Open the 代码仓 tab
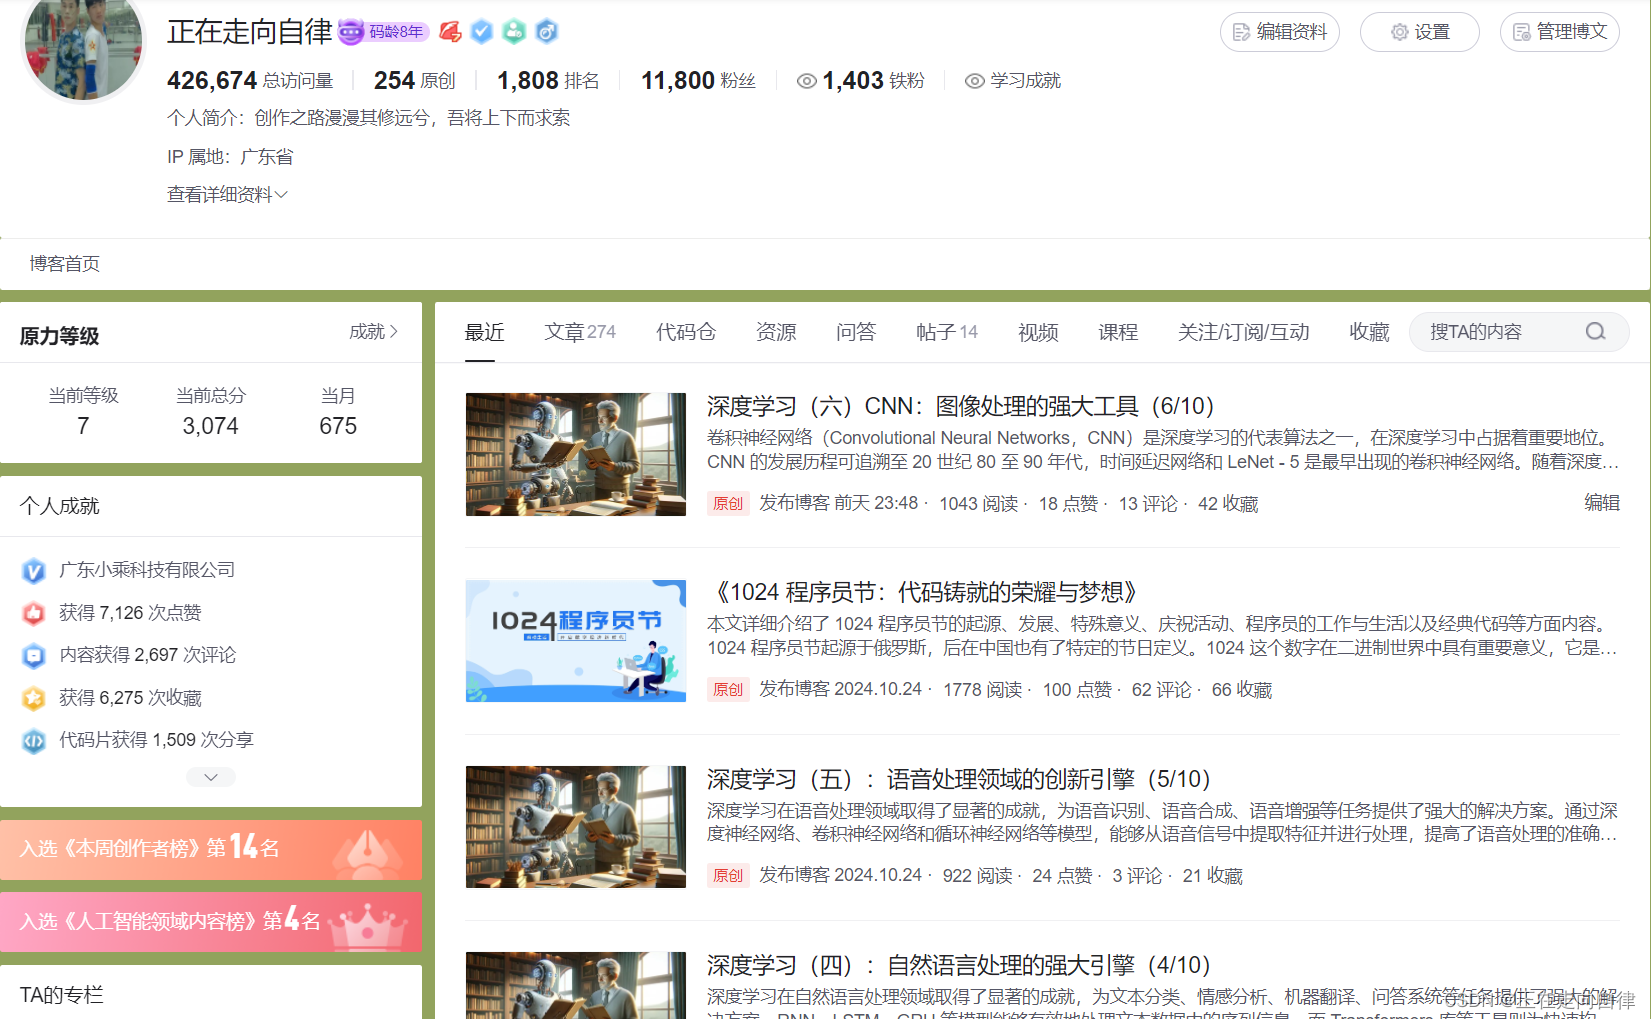 [685, 332]
